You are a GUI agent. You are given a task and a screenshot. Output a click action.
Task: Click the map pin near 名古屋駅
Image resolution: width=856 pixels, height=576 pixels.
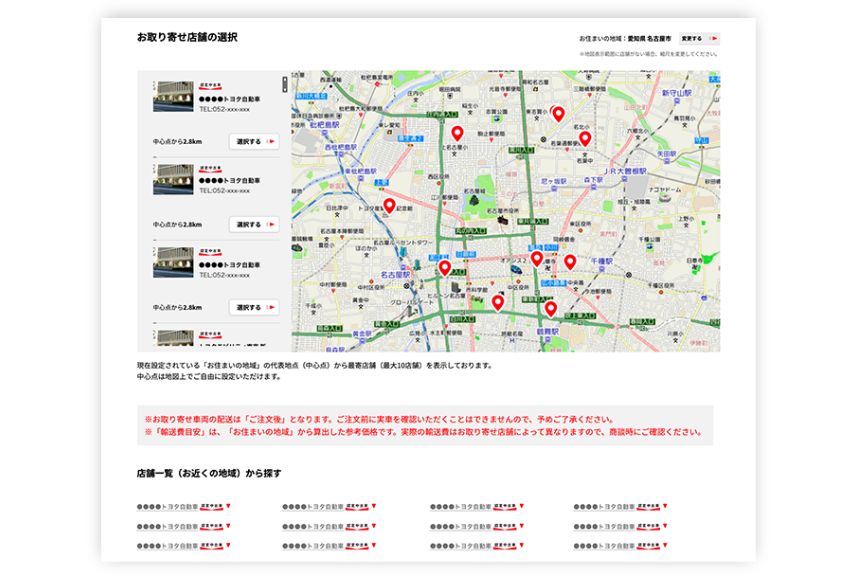444,269
